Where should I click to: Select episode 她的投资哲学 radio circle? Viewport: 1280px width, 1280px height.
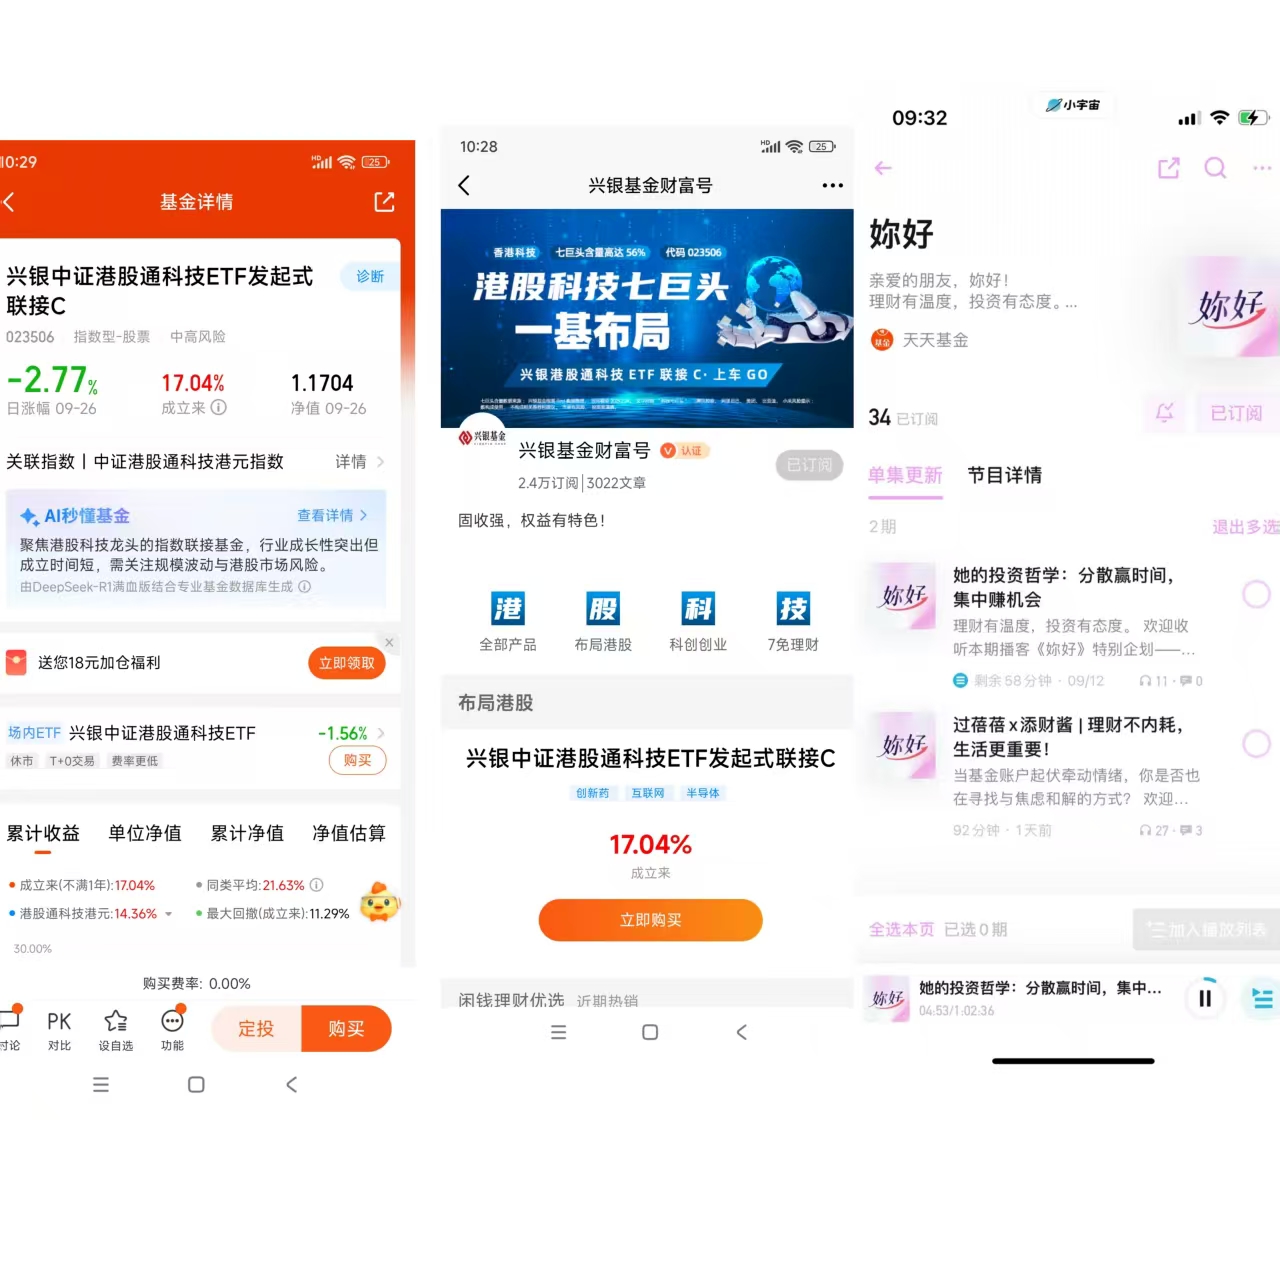tap(1256, 594)
